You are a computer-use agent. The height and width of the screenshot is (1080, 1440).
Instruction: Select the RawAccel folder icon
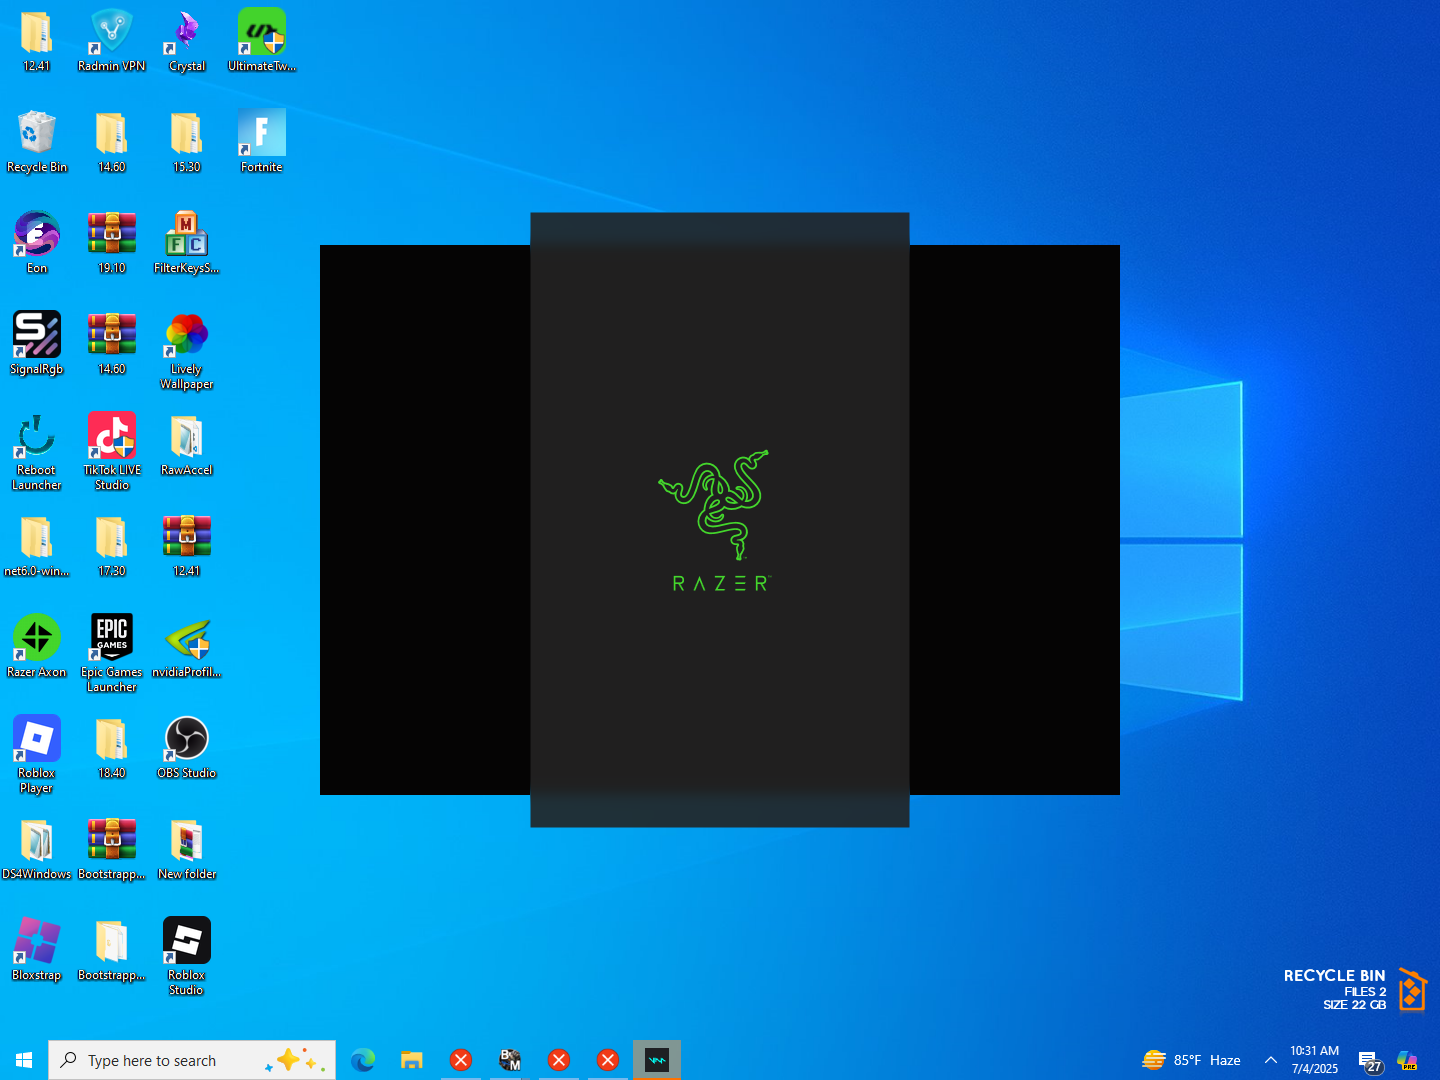point(187,445)
